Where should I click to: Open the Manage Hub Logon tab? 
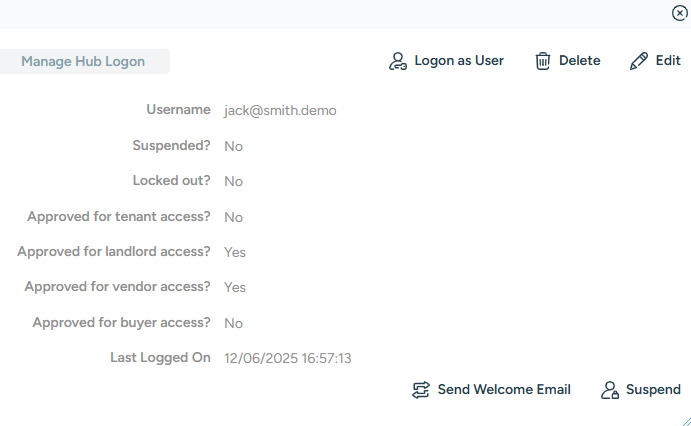[x=83, y=61]
